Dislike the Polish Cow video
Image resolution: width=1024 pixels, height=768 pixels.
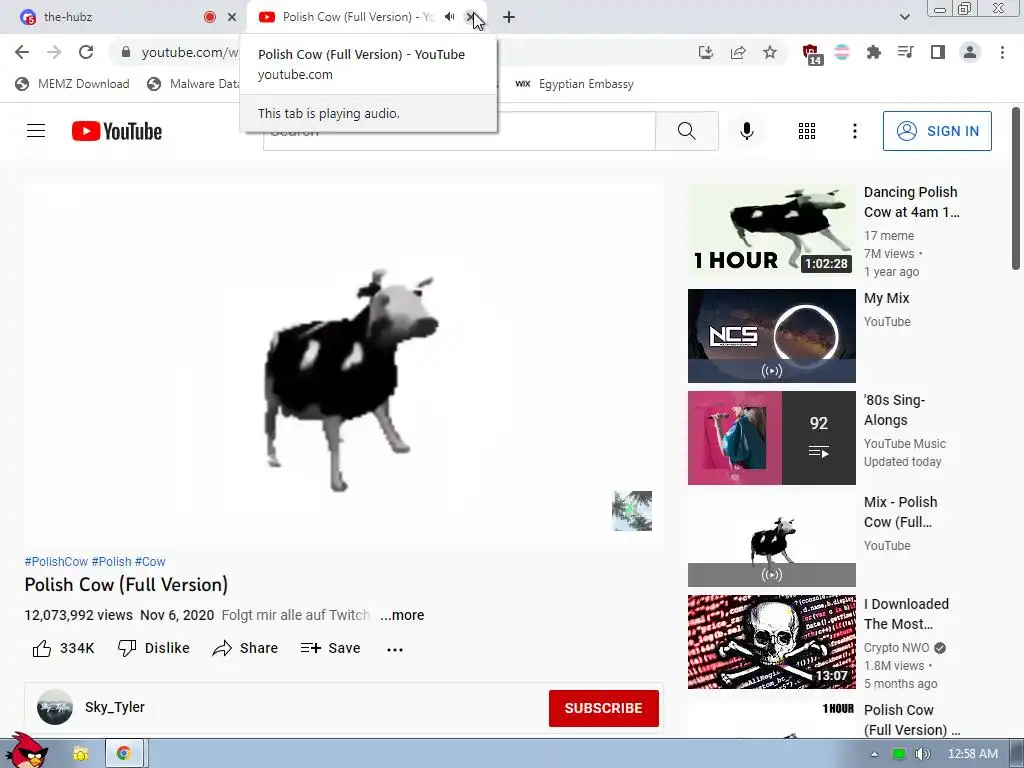pos(153,648)
